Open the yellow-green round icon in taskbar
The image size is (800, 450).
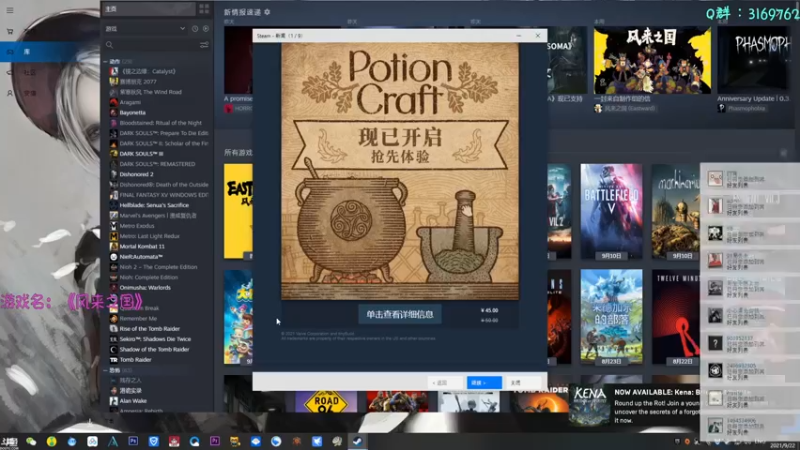tap(52, 441)
